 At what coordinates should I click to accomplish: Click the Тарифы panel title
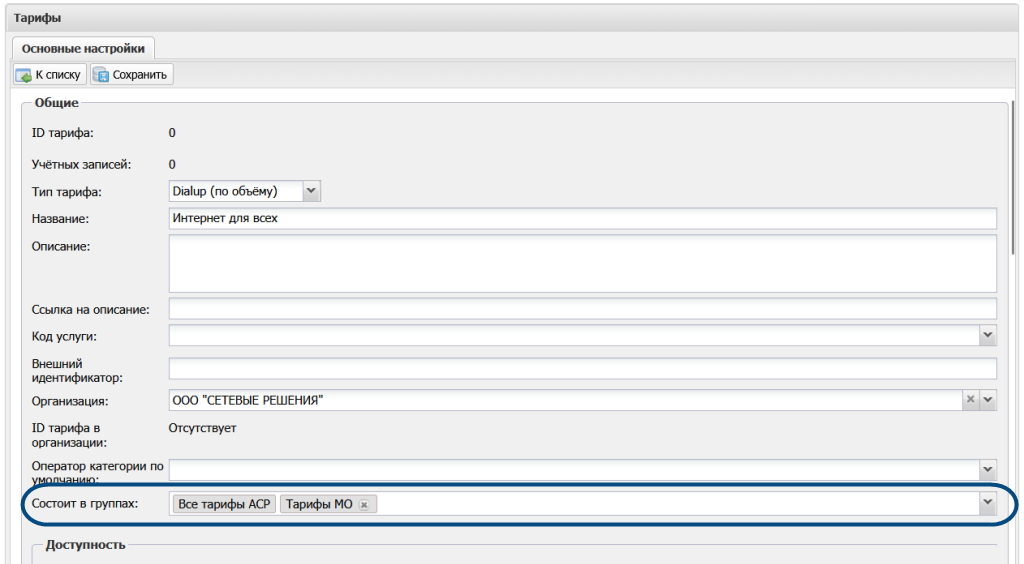[37, 18]
